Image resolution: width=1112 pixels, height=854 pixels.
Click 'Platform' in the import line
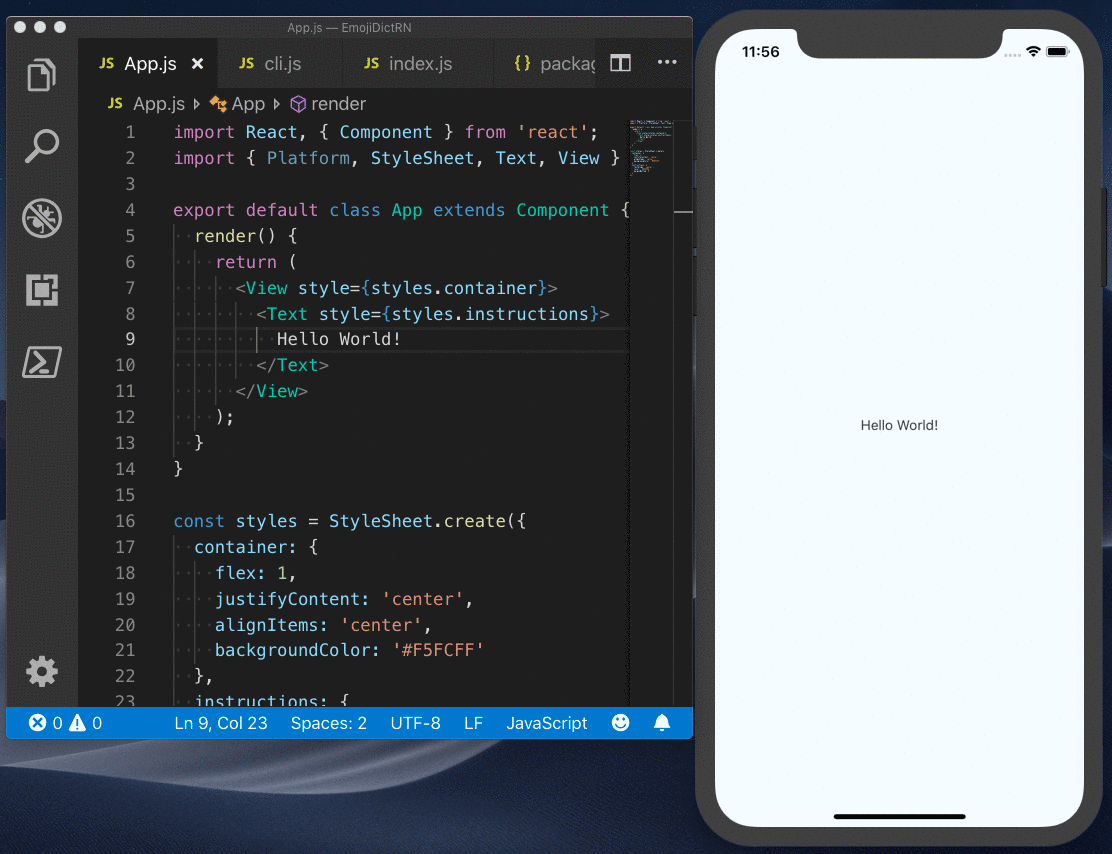(308, 157)
